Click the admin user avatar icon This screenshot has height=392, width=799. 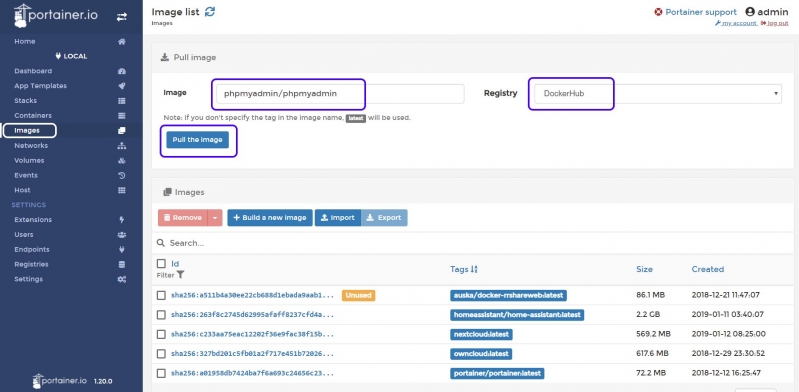point(750,12)
